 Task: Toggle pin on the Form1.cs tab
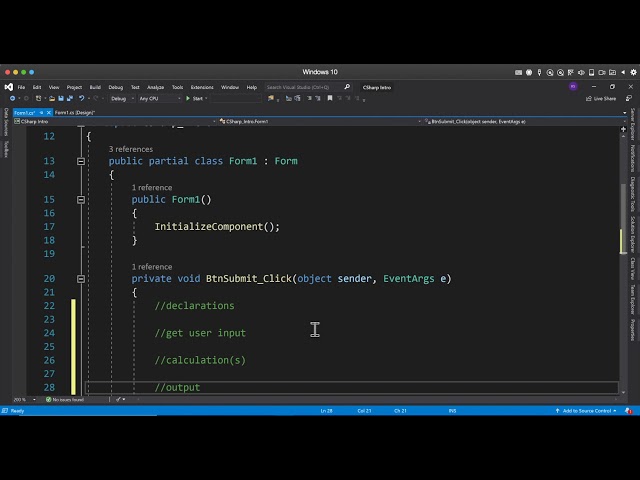tap(41, 113)
